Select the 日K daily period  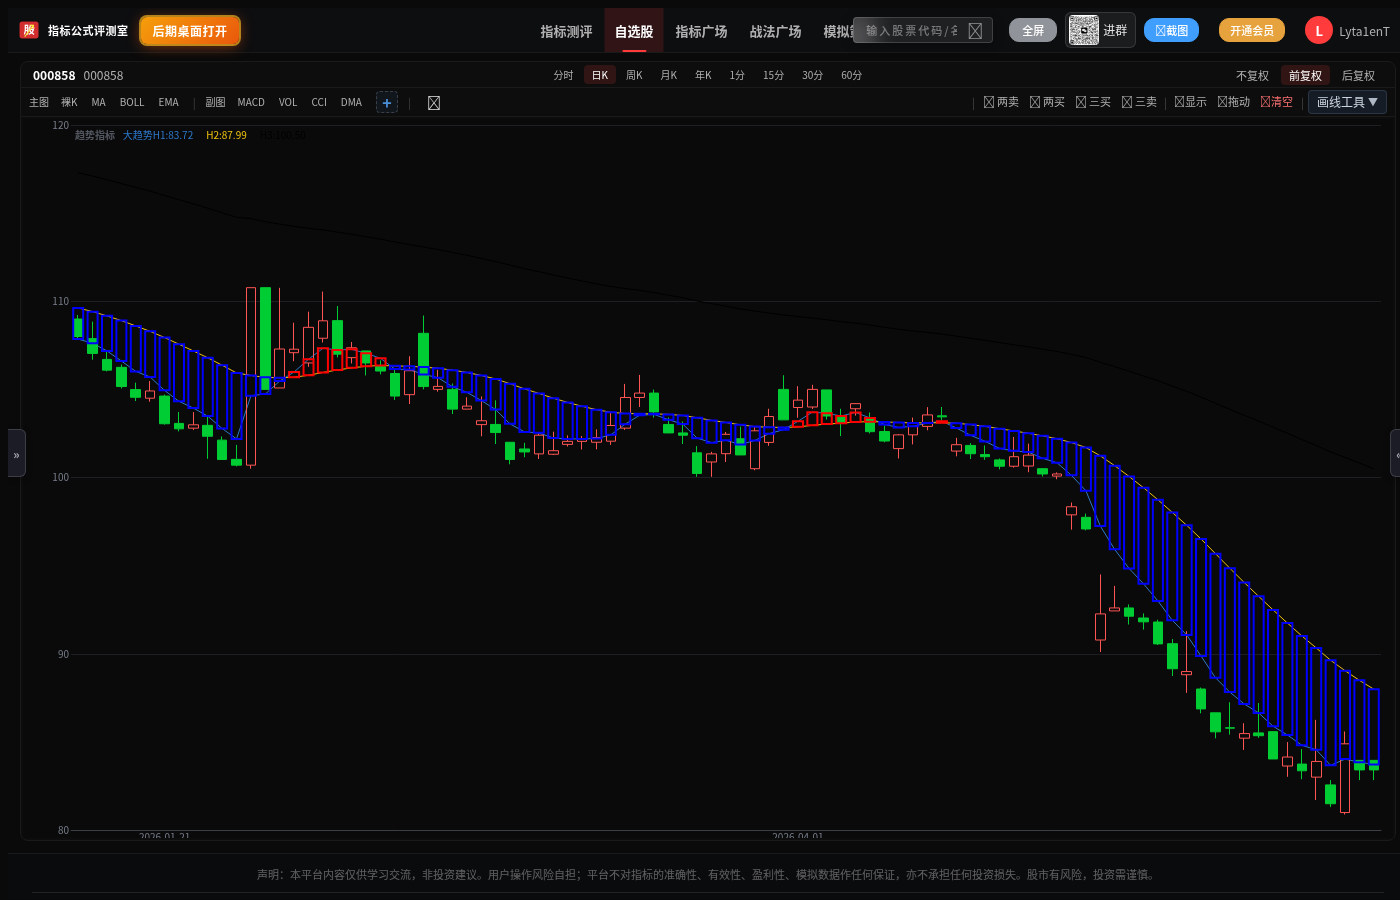pyautogui.click(x=600, y=75)
